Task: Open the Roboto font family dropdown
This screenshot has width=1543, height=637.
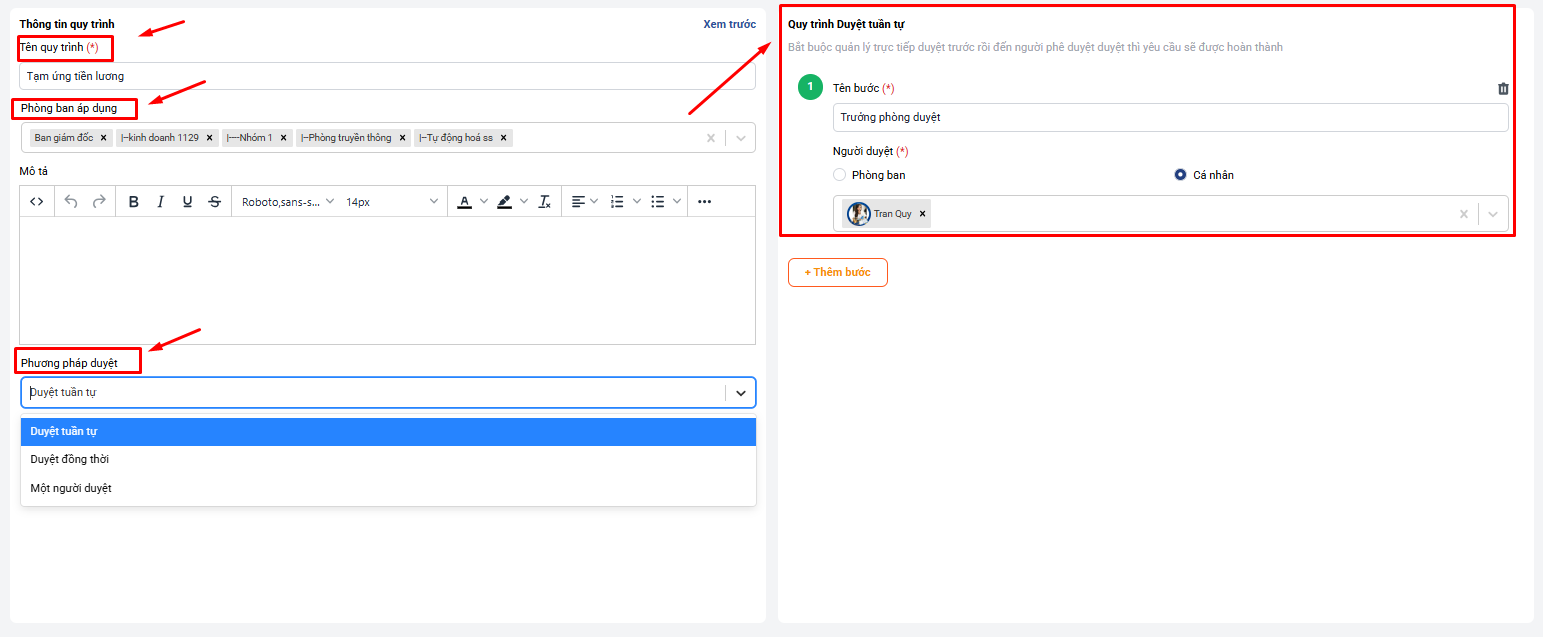Action: point(288,202)
